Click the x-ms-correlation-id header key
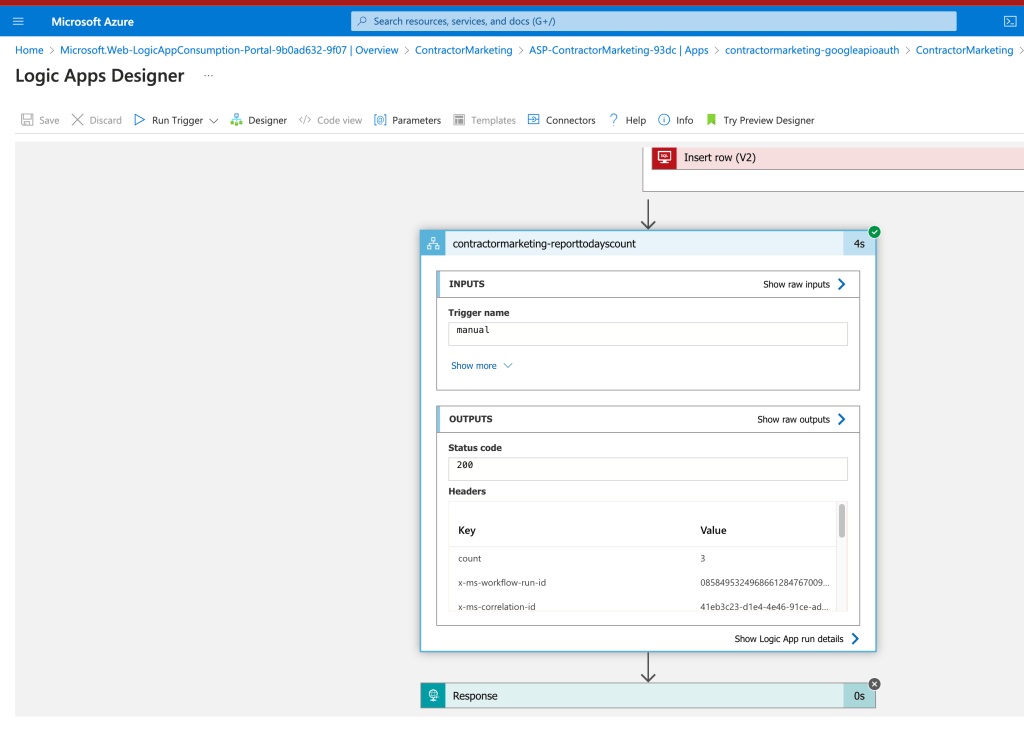 click(x=496, y=607)
